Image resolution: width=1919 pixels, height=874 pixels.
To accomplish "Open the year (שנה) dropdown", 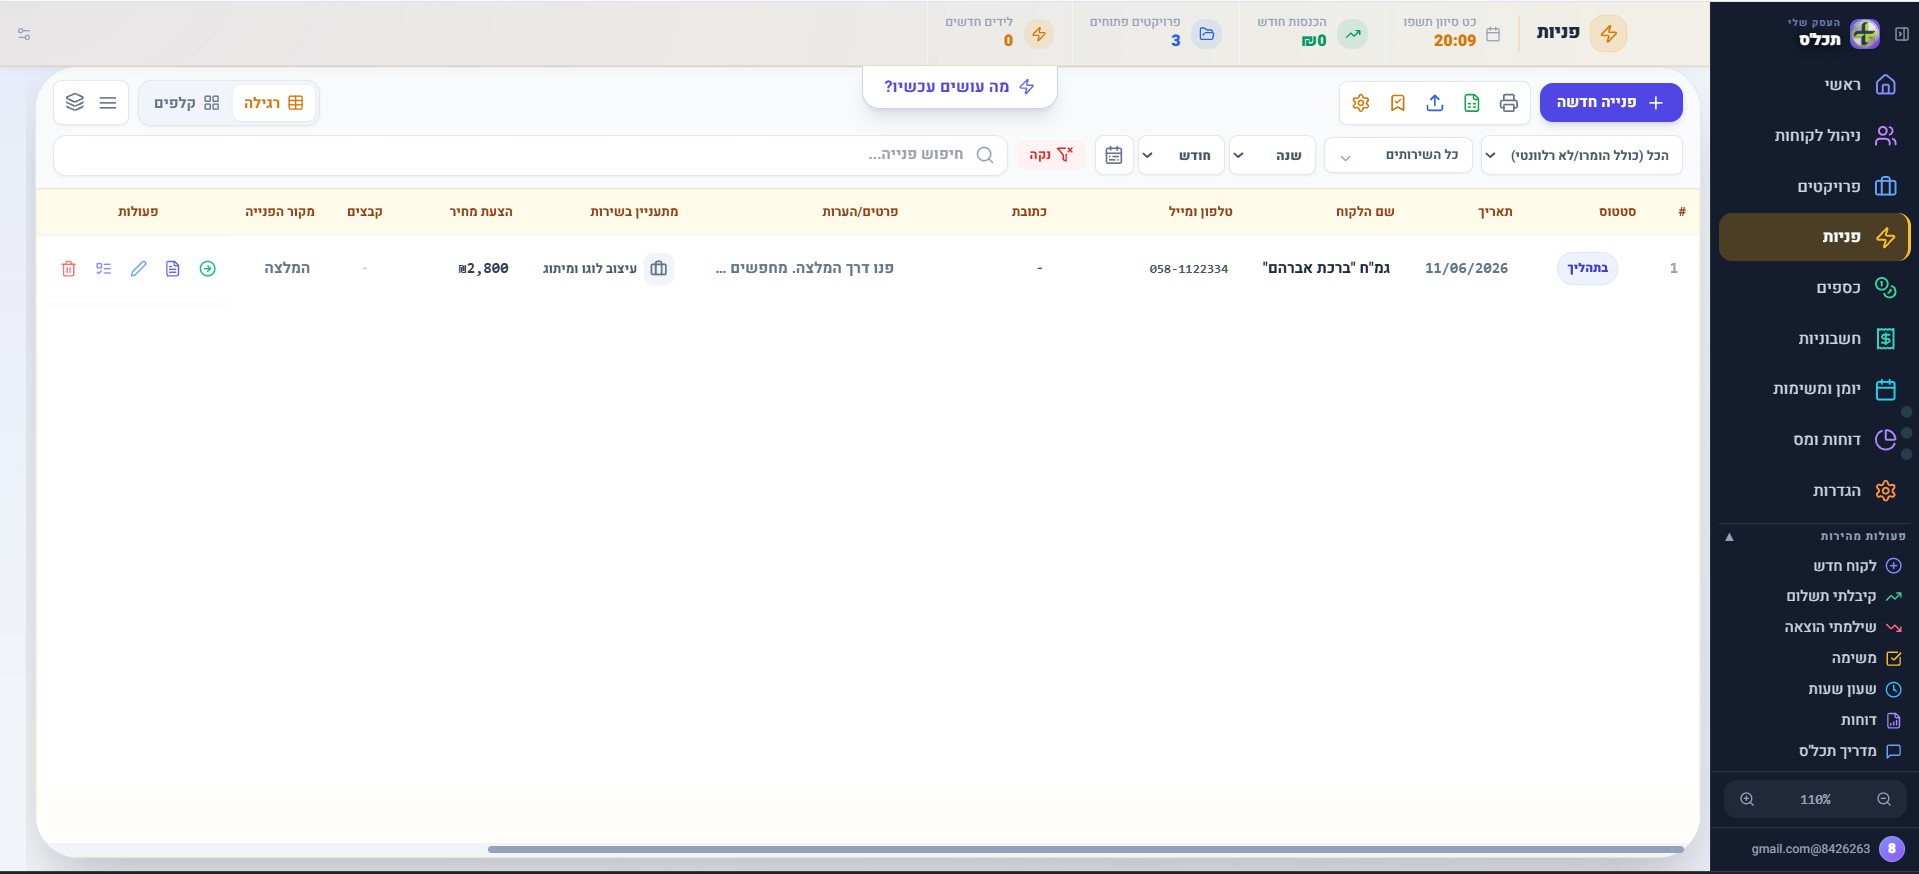I will [x=1272, y=155].
